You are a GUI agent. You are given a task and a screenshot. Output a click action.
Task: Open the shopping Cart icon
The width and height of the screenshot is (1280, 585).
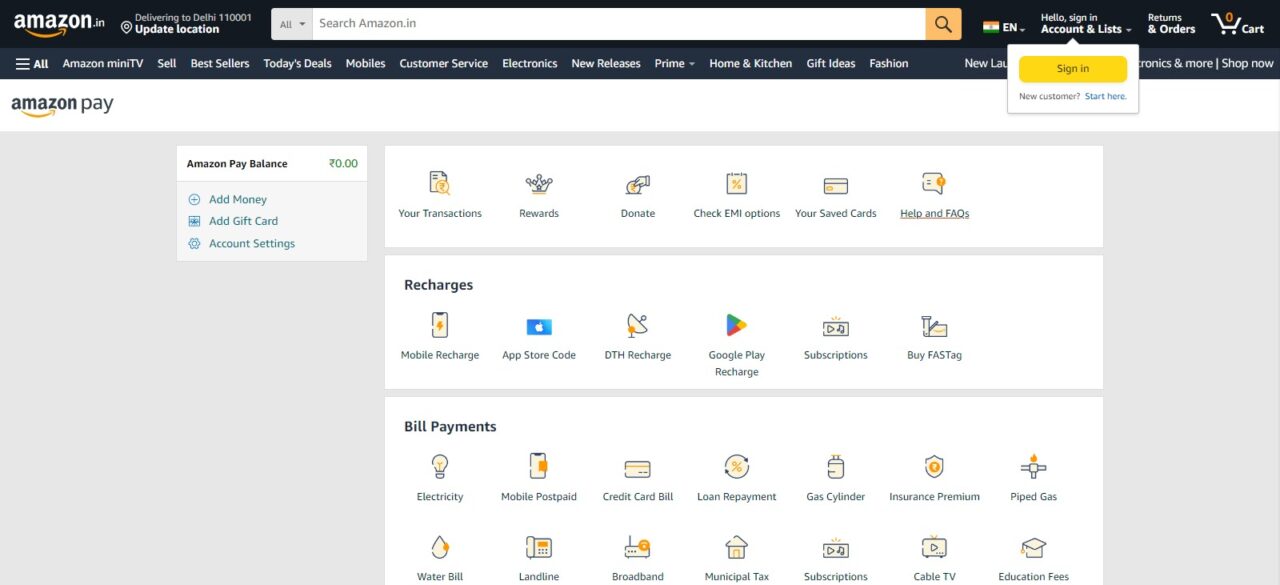point(1237,23)
